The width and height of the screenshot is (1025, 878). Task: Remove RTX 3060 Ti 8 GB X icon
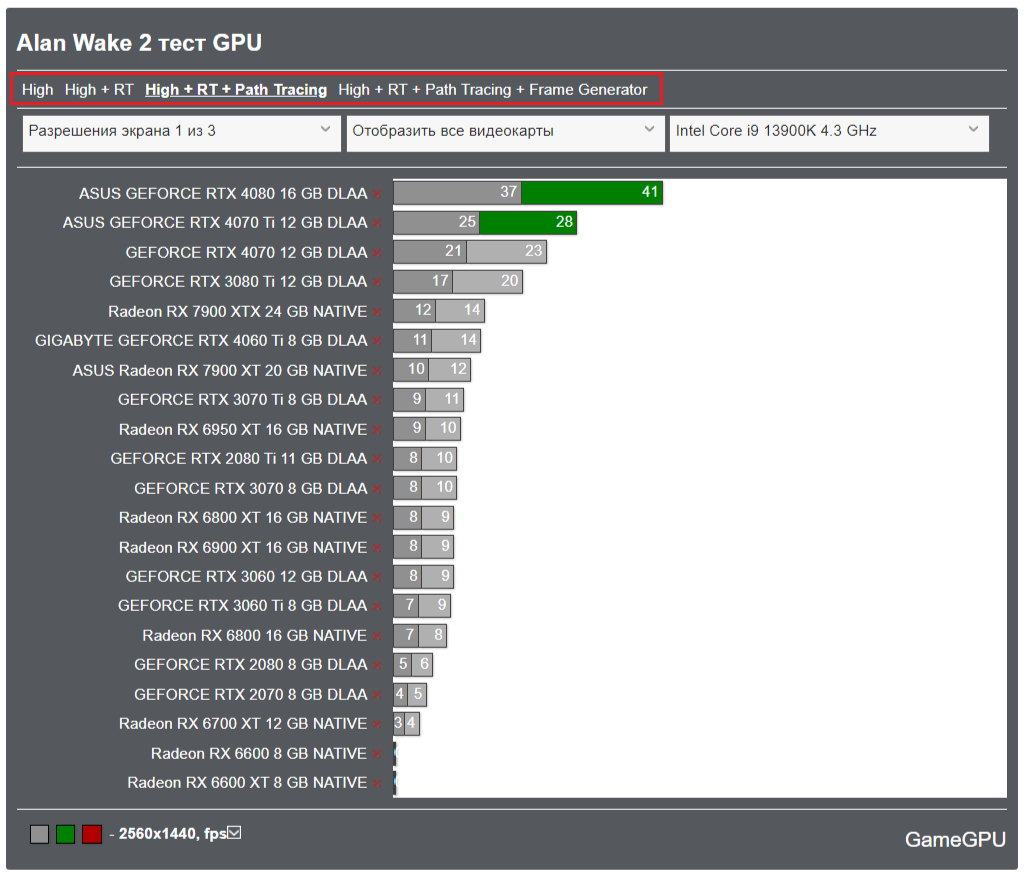[377, 607]
